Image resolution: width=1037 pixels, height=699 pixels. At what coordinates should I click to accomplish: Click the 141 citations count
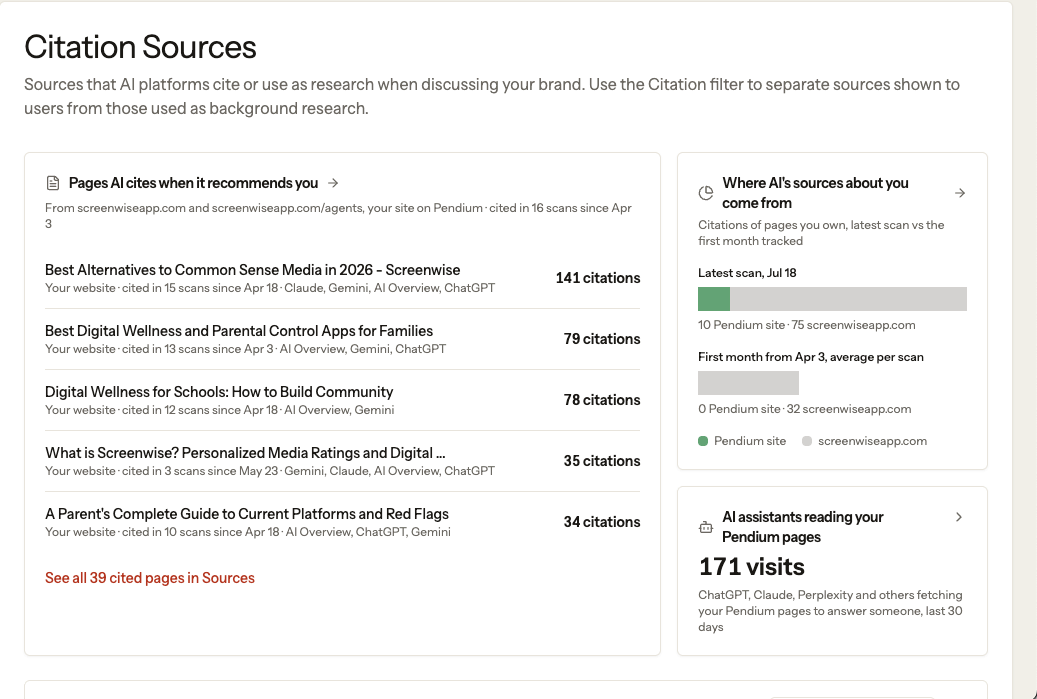[598, 278]
